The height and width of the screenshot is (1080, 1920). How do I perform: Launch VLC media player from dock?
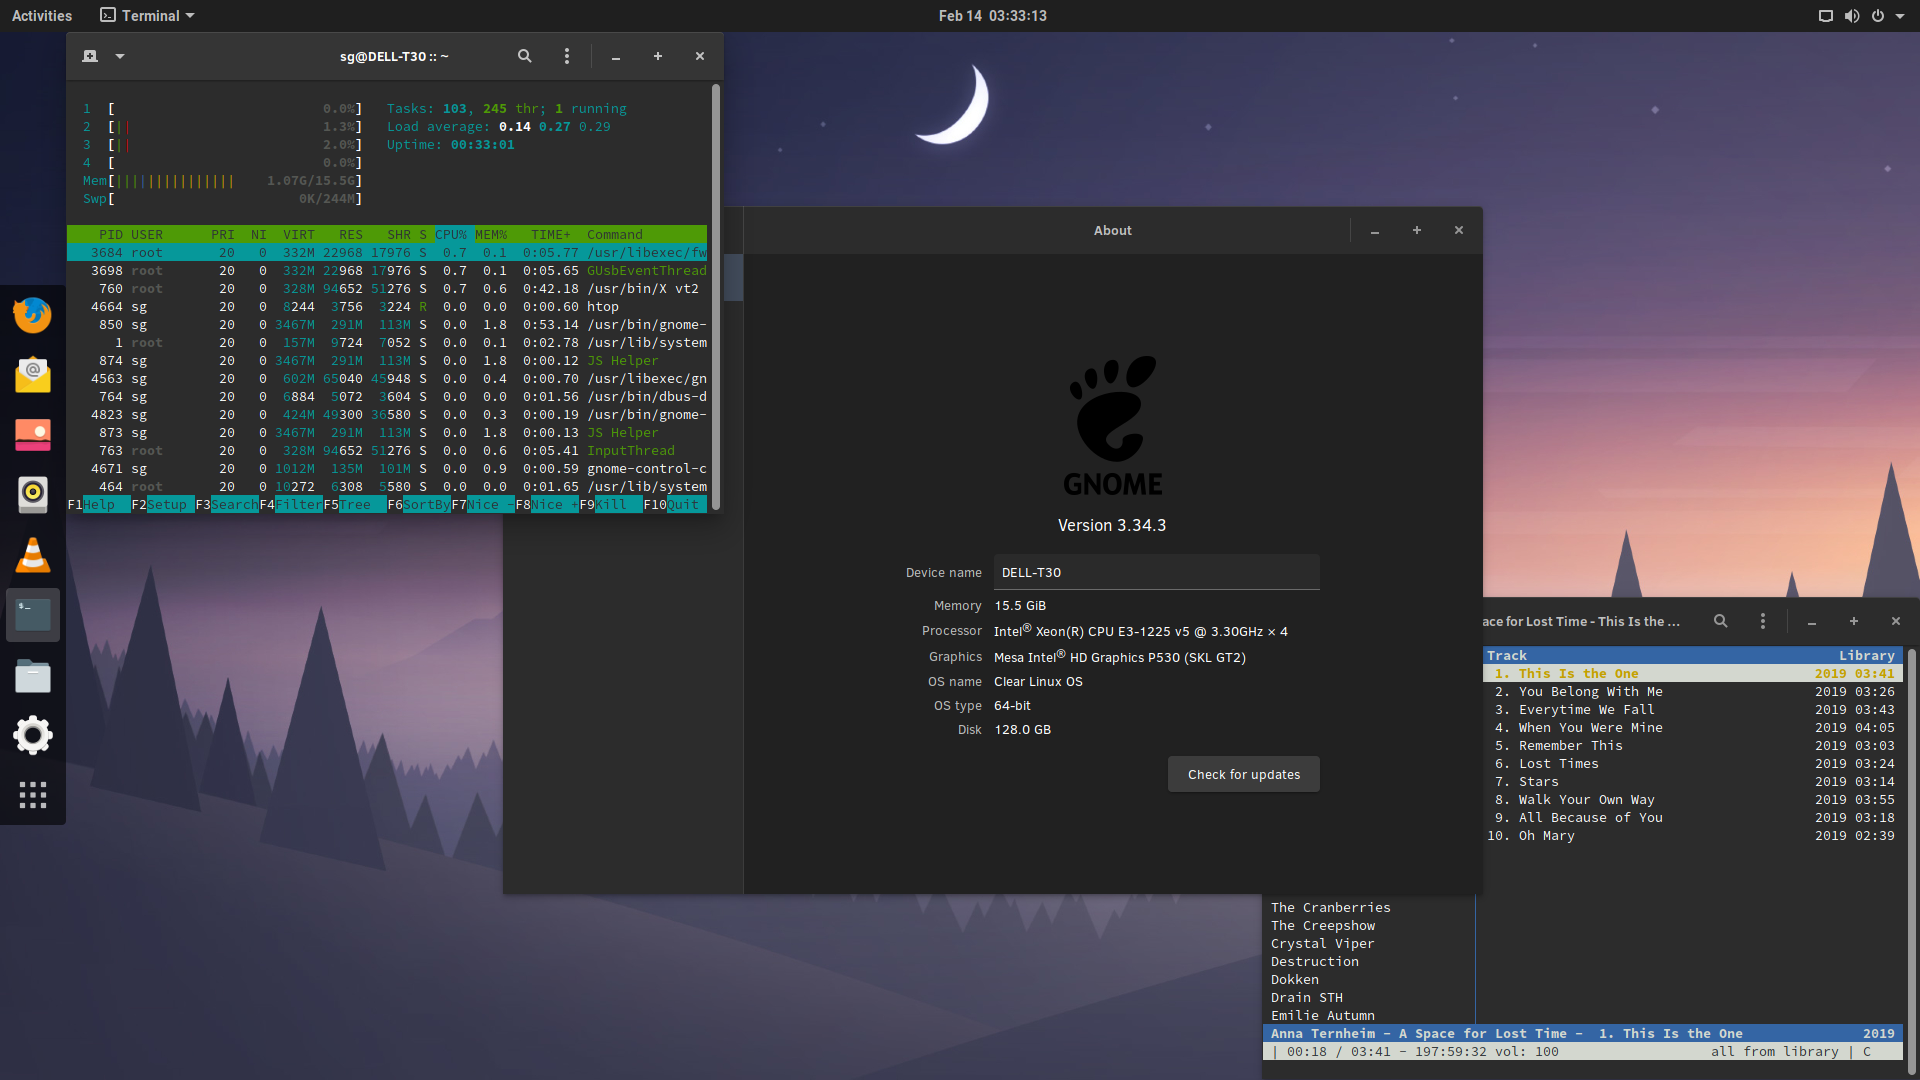tap(32, 555)
